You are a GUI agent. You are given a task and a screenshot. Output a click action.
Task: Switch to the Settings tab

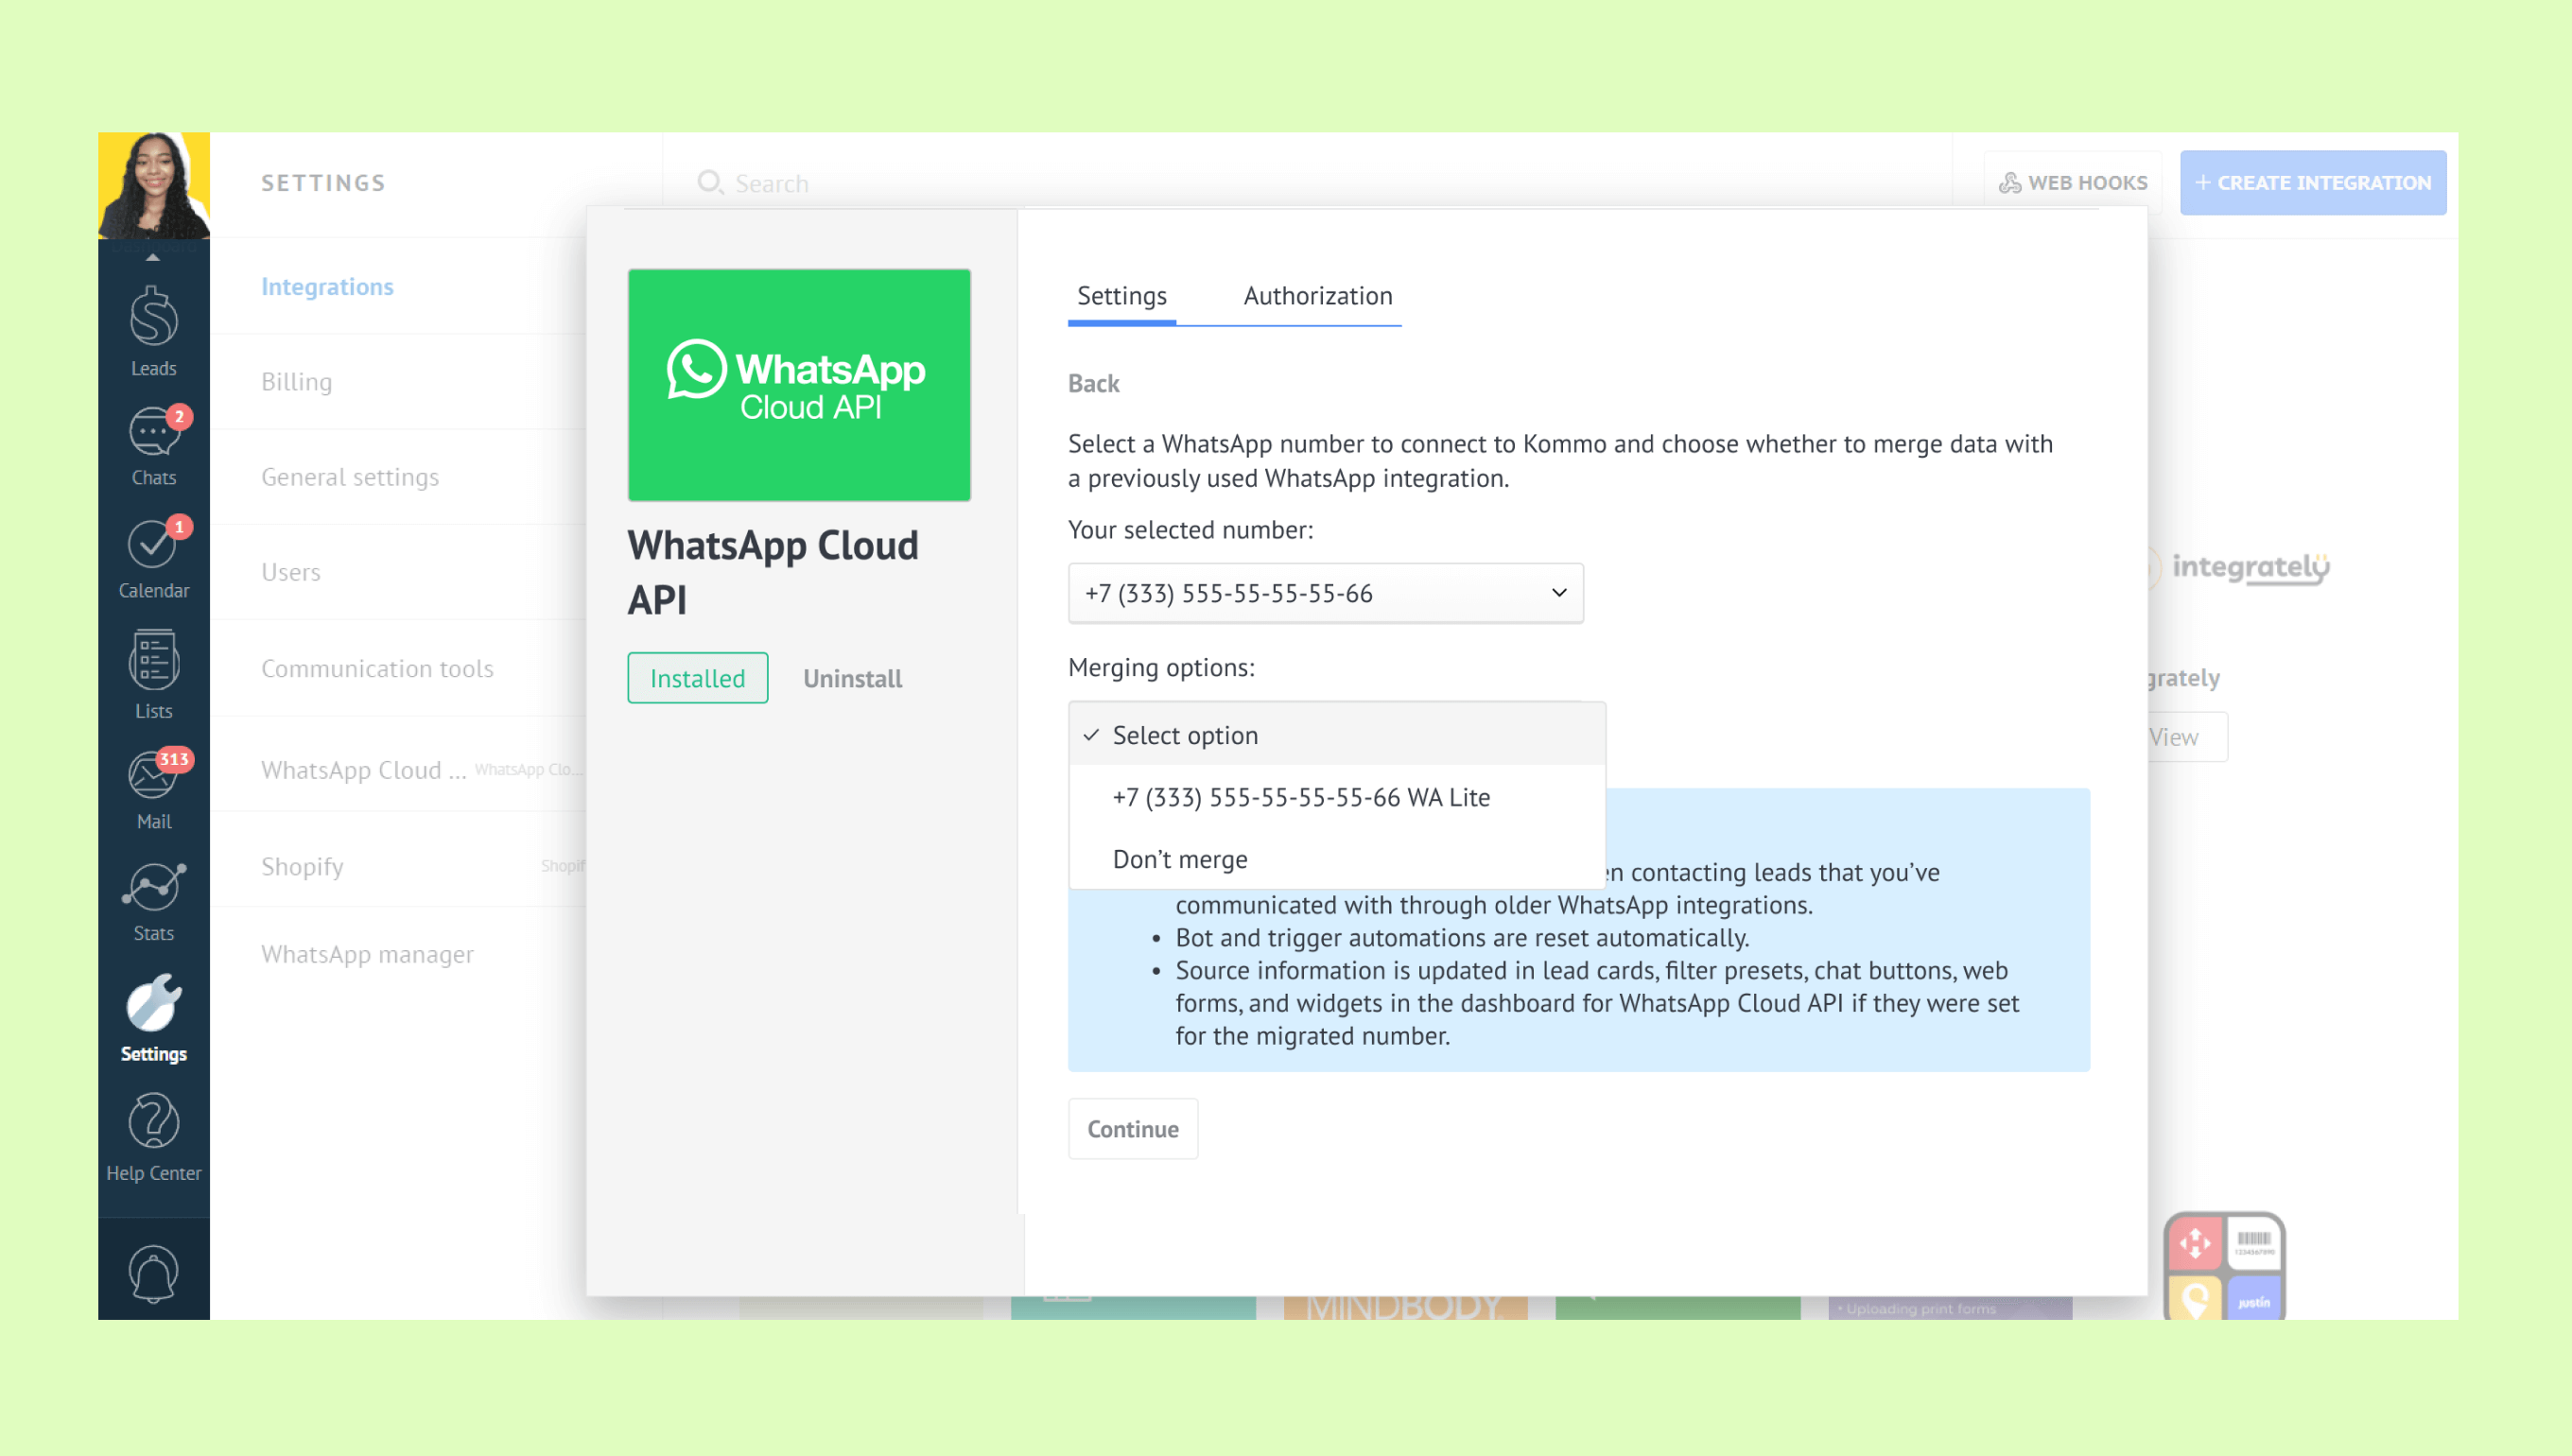[1122, 296]
